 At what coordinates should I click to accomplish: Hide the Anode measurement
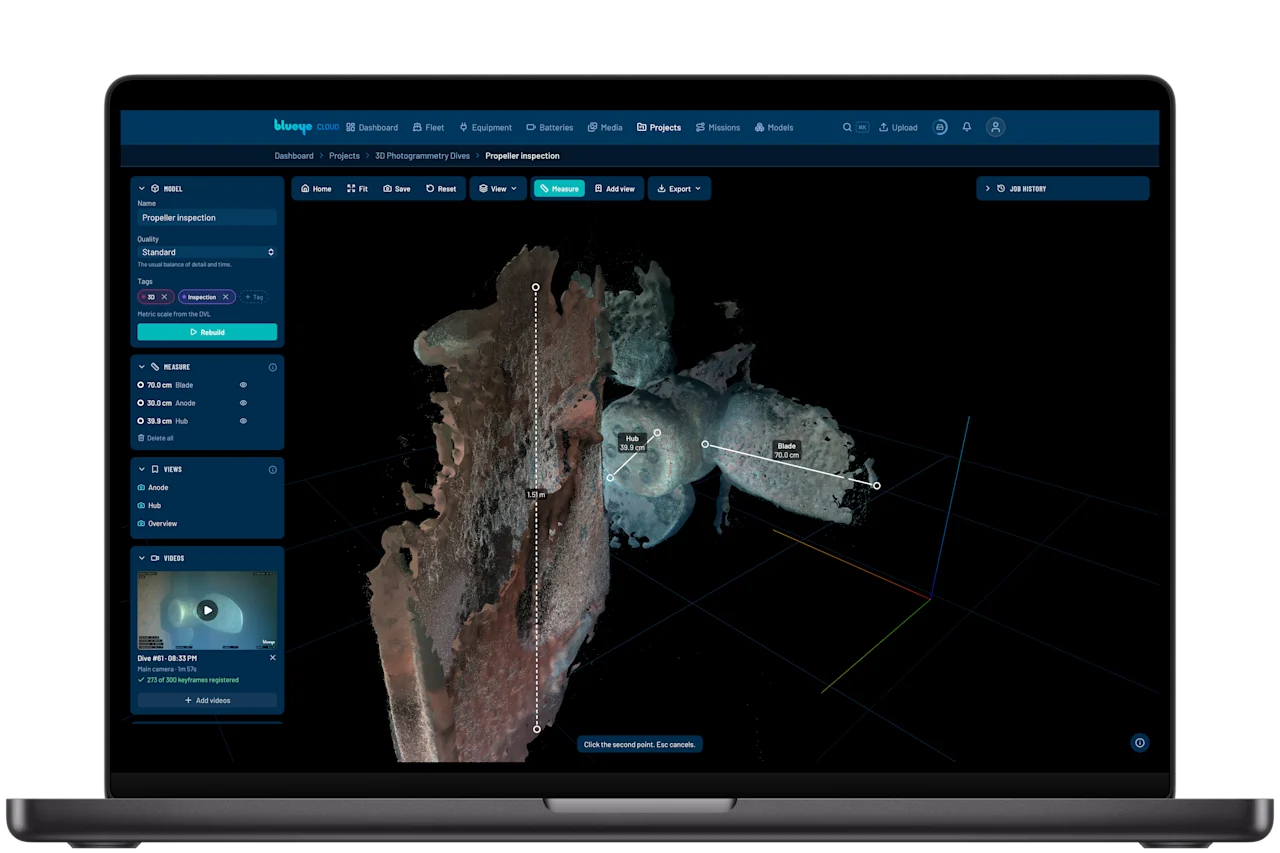pos(243,403)
